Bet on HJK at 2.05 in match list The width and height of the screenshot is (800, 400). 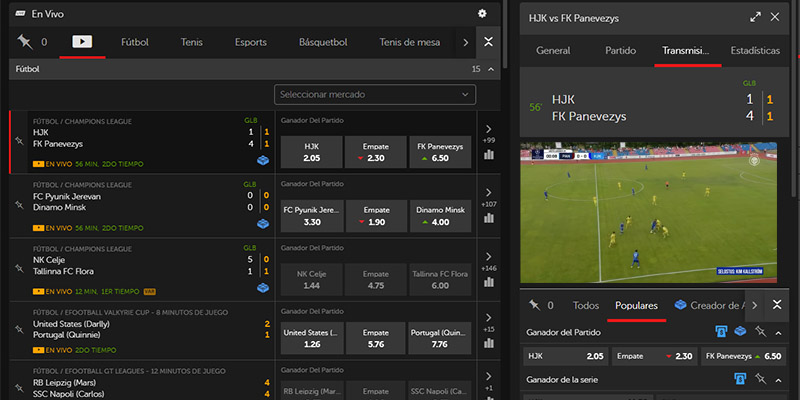pyautogui.click(x=311, y=152)
